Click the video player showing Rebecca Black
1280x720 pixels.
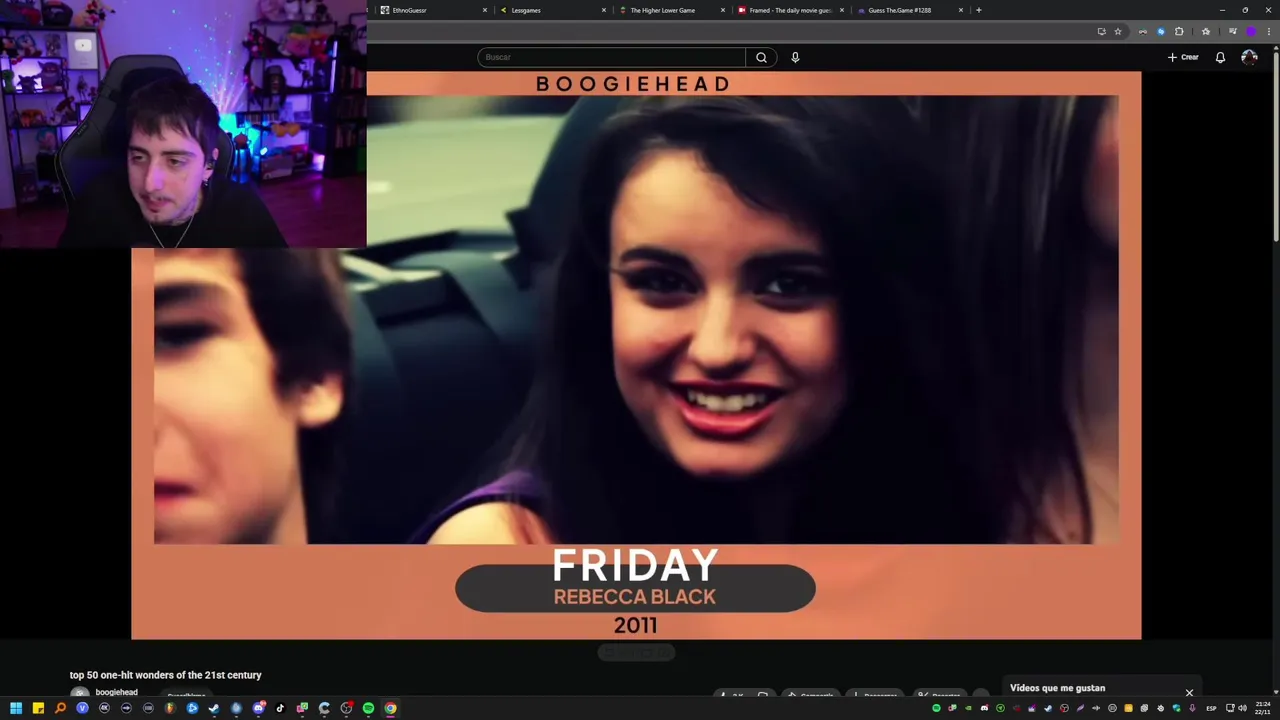point(636,355)
